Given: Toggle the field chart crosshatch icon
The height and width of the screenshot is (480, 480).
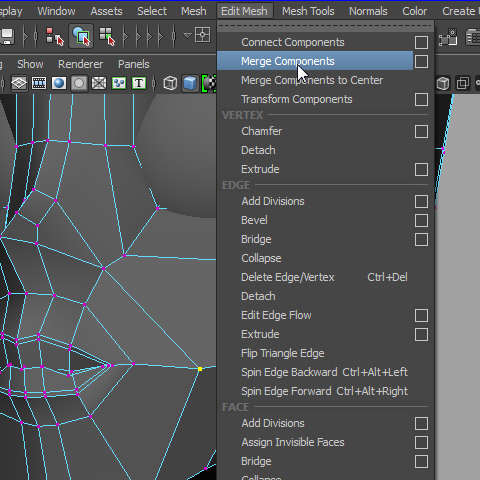Looking at the screenshot, I should pos(99,83).
